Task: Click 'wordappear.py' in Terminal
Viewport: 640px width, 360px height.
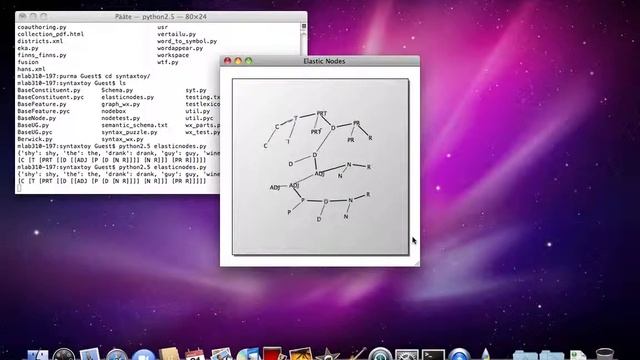Action: pos(180,48)
